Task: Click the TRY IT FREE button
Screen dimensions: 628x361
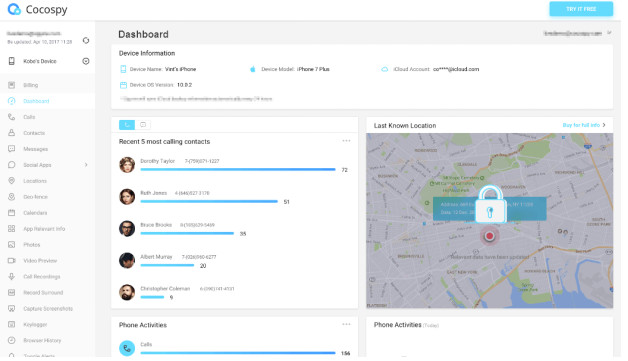Action: coord(581,9)
